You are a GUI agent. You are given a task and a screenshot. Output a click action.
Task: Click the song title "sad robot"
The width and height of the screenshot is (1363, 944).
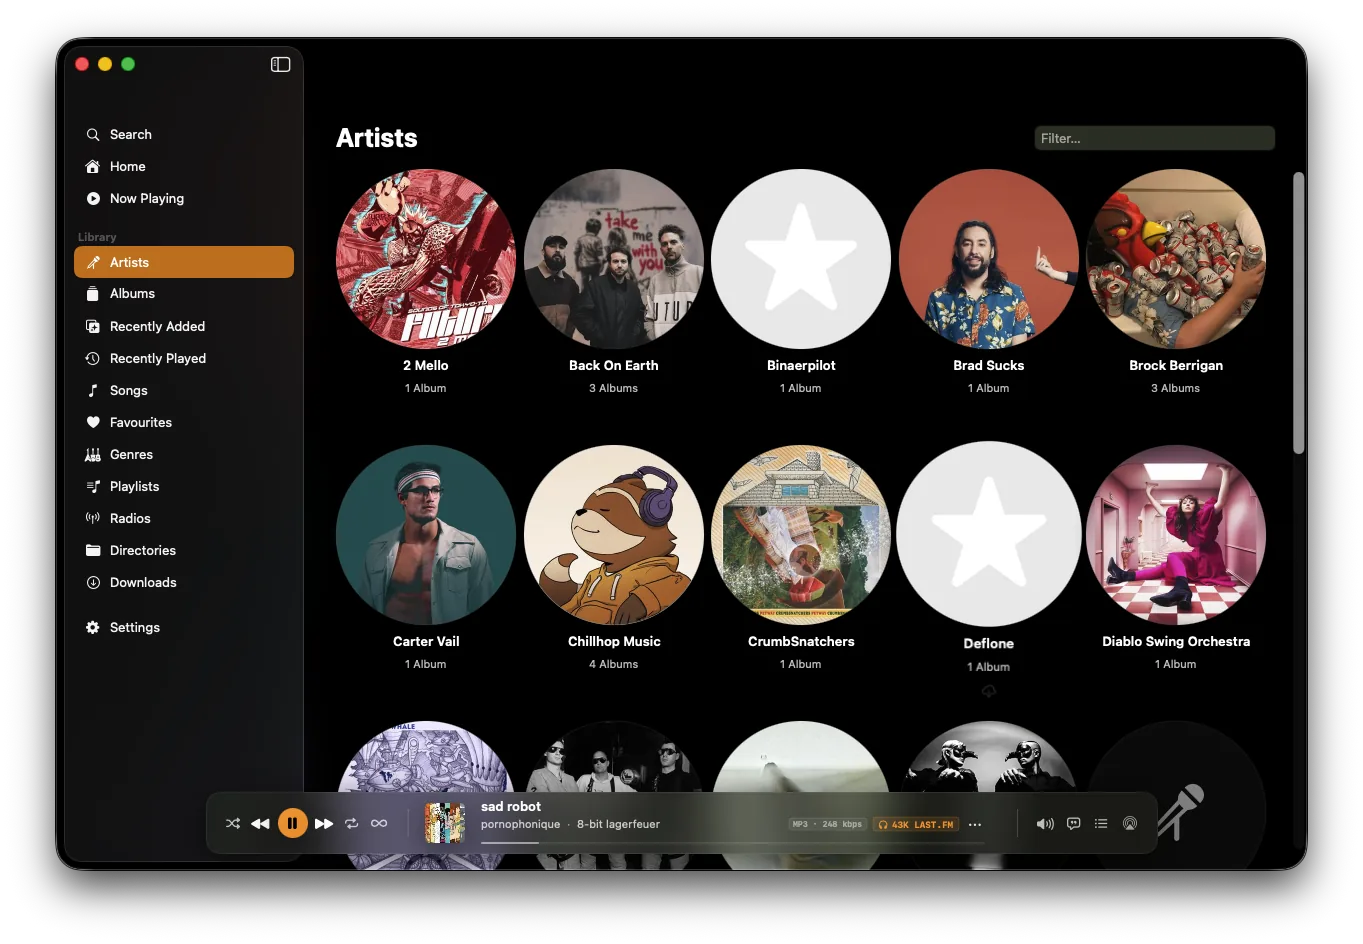[511, 807]
